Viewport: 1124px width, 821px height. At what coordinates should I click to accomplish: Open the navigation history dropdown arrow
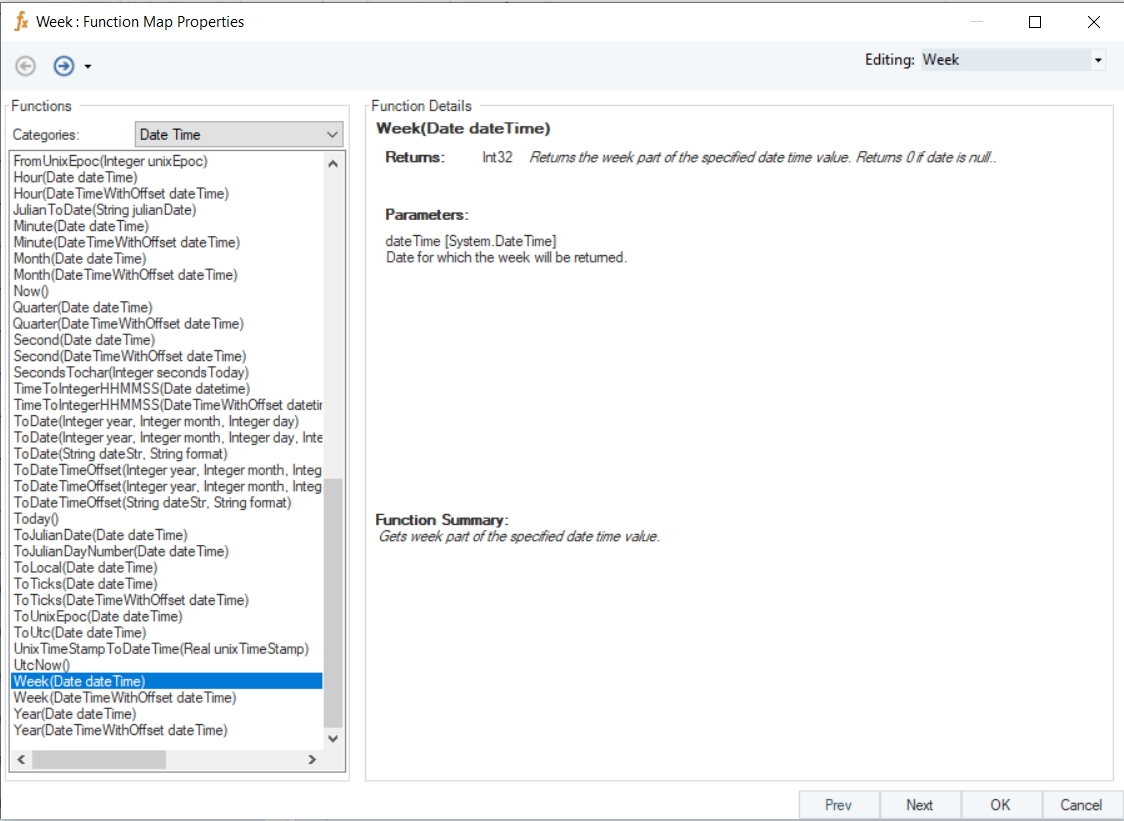click(x=88, y=67)
